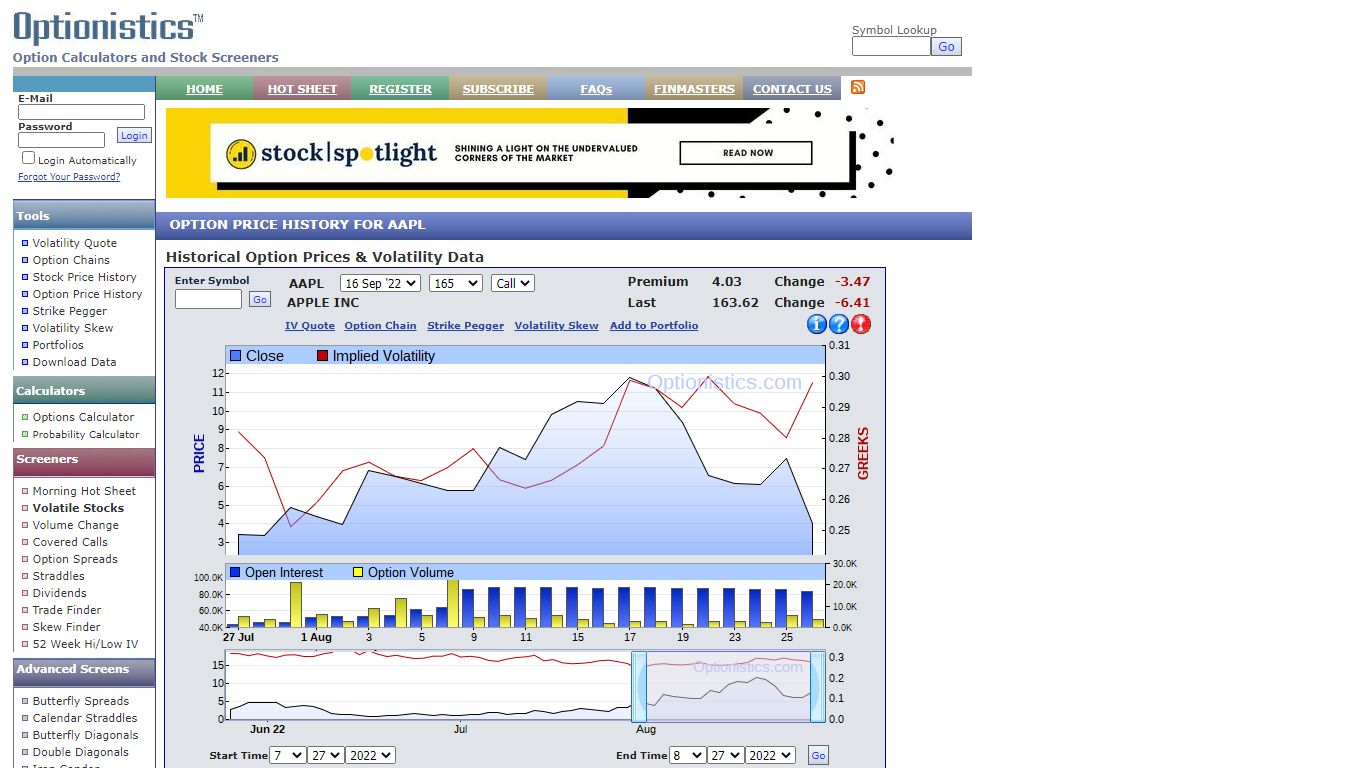Open the FAQs tab
1366x768 pixels.
(x=596, y=89)
